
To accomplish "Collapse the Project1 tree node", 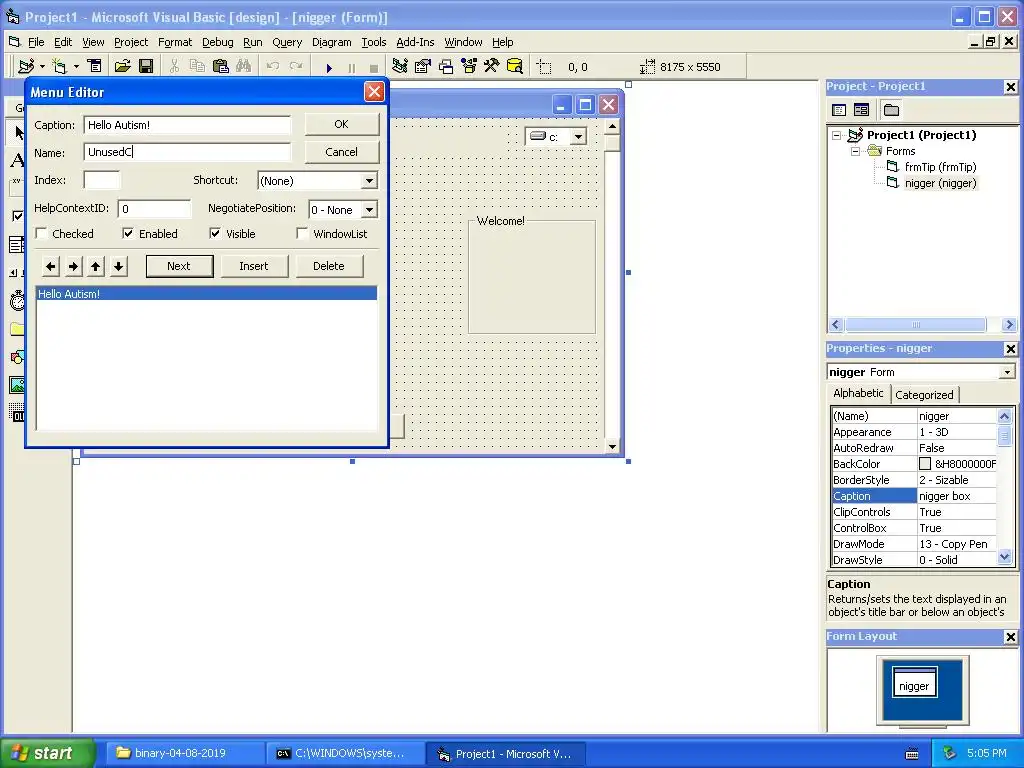I will (837, 135).
